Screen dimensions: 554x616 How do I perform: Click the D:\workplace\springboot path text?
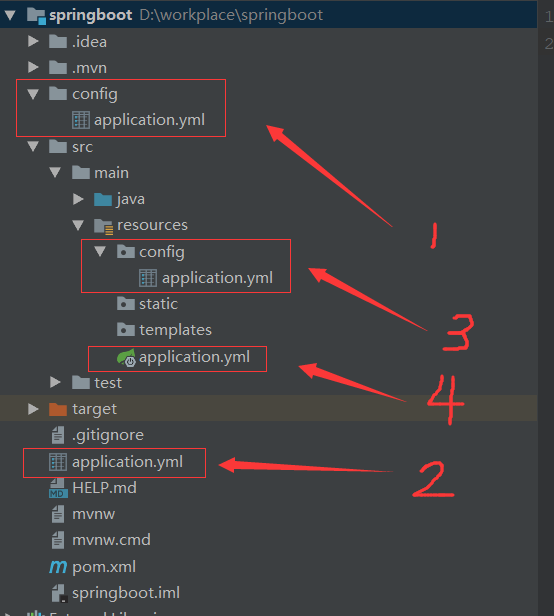pyautogui.click(x=231, y=15)
